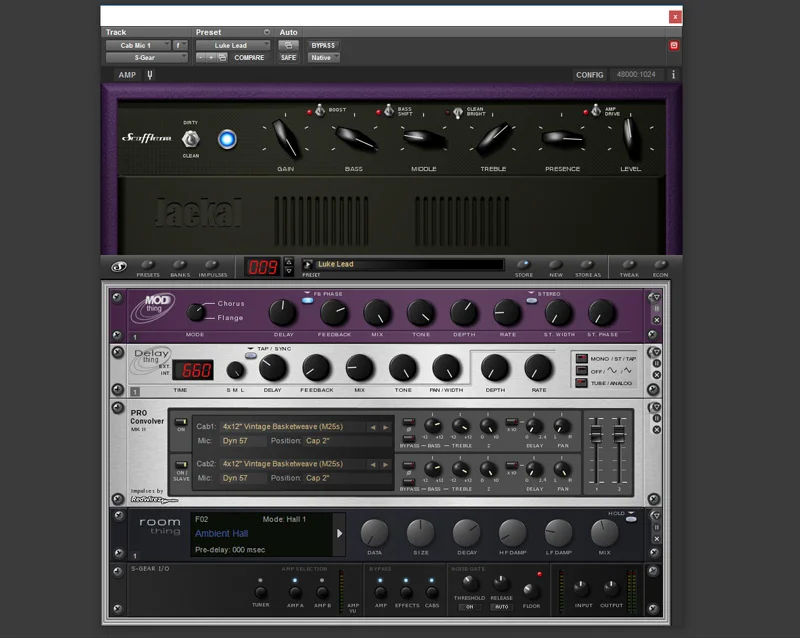
Task: Flip the DIRTY/CLEAN channel switch
Action: (x=191, y=139)
